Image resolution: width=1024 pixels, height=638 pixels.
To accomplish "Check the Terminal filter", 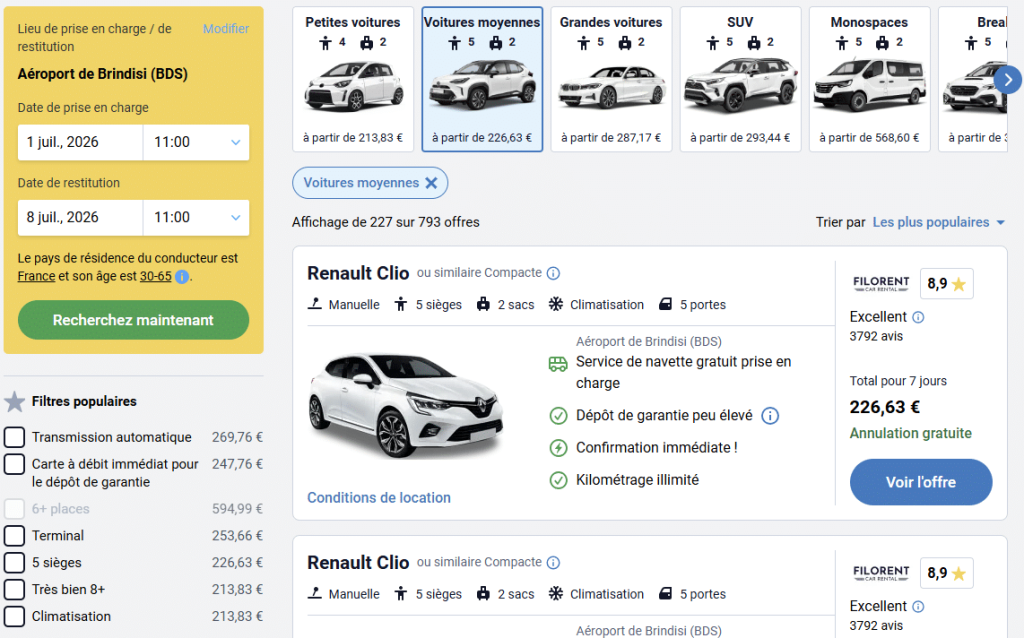I will tap(14, 536).
